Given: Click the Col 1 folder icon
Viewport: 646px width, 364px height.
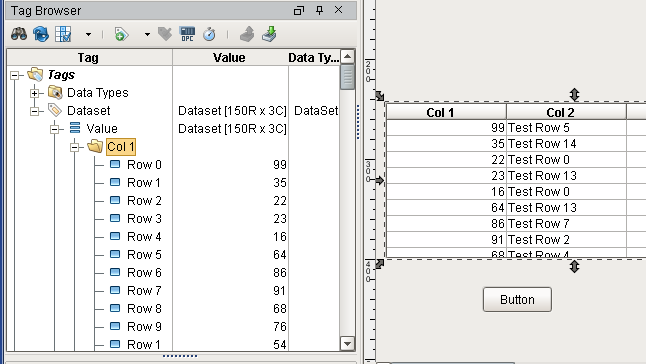Looking at the screenshot, I should [95, 146].
